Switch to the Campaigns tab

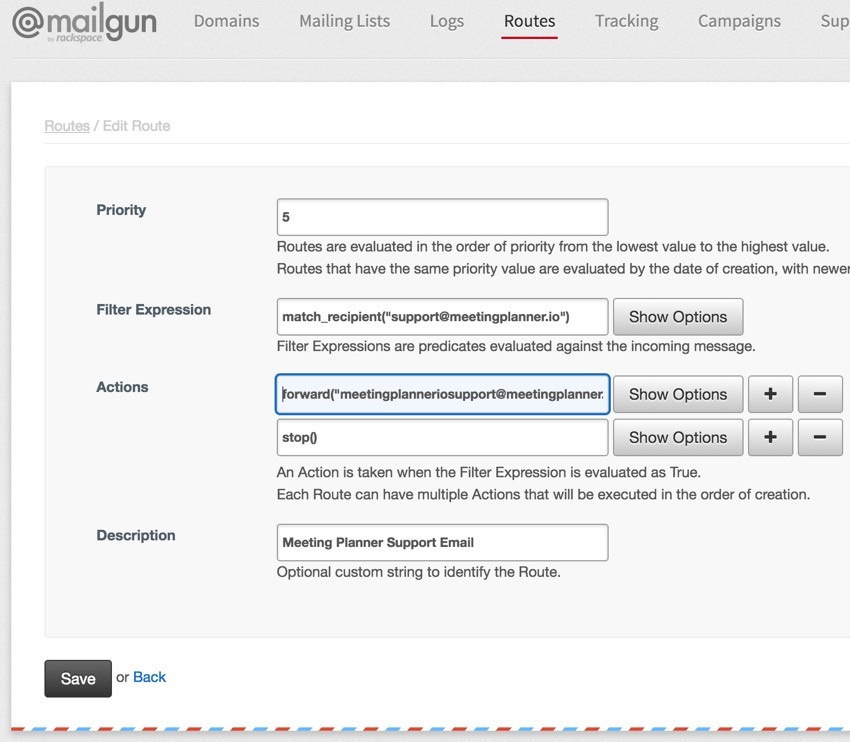point(739,21)
